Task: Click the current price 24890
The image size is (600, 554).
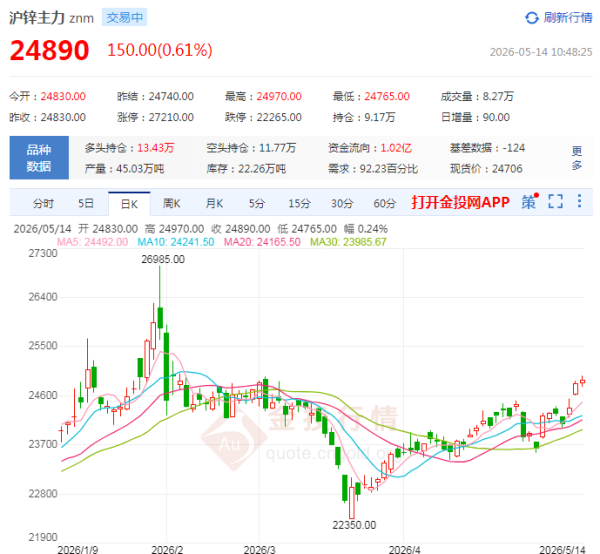Action: [49, 50]
